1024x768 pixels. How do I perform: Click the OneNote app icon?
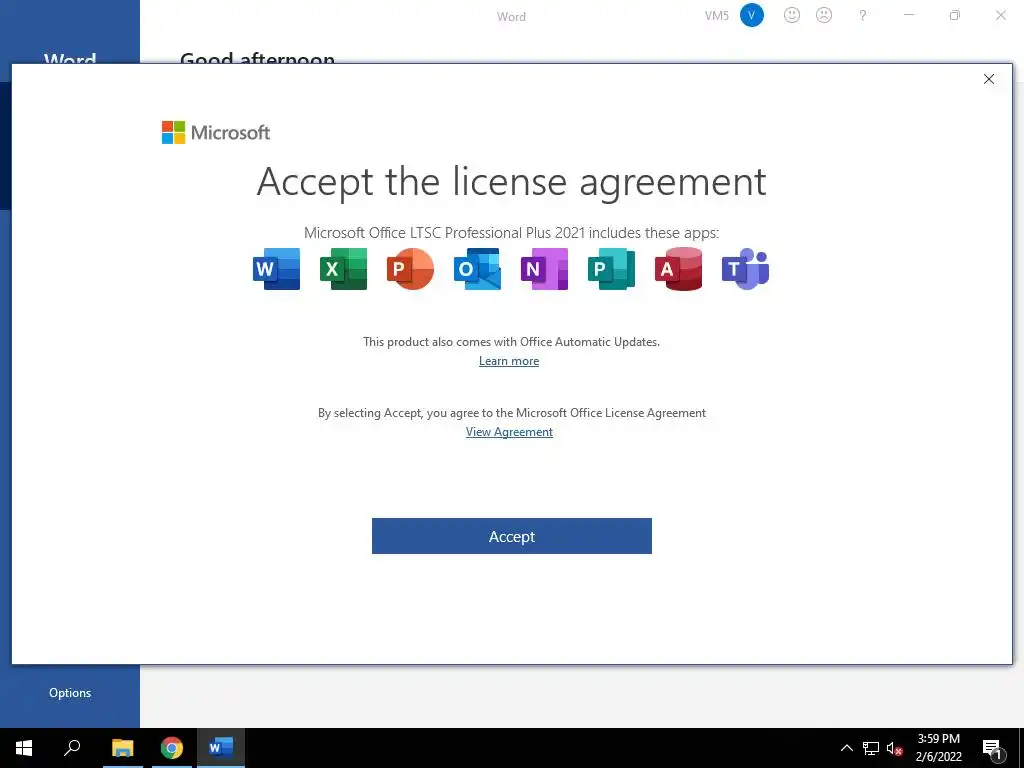point(544,269)
